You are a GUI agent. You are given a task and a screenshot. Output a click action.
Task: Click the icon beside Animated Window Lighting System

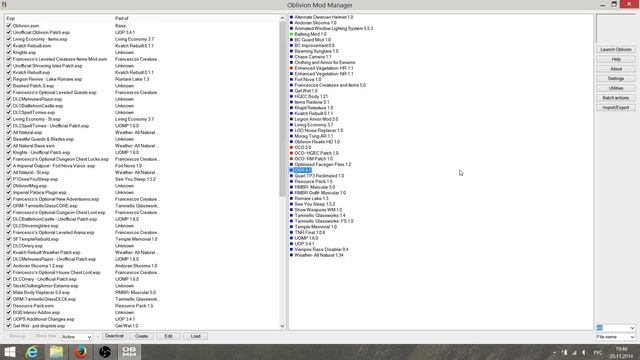pos(291,29)
